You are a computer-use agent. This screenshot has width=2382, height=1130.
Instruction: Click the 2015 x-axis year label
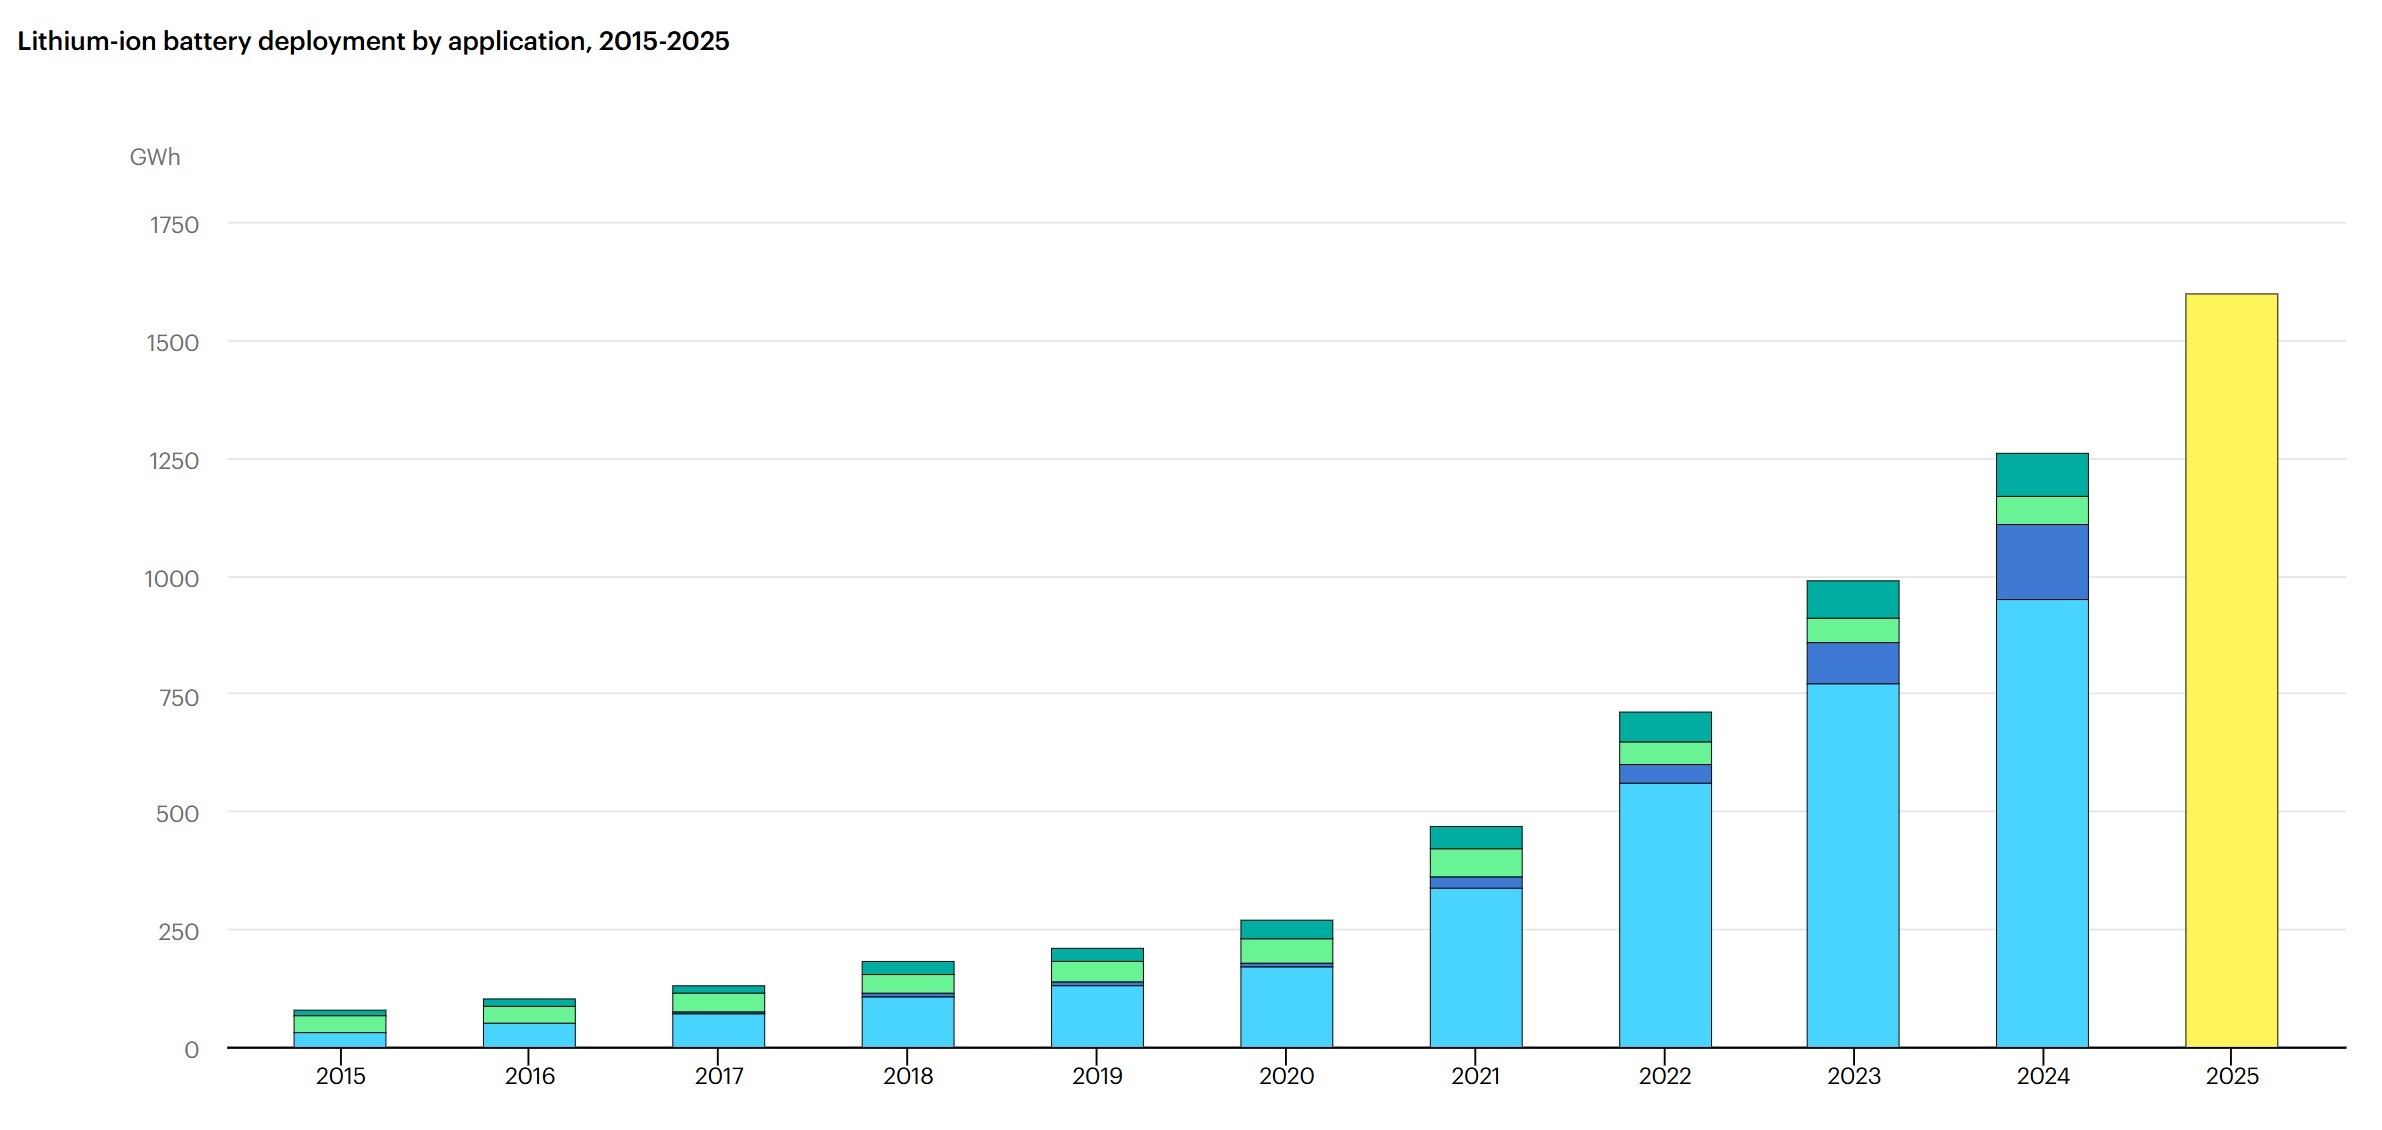tap(340, 1076)
